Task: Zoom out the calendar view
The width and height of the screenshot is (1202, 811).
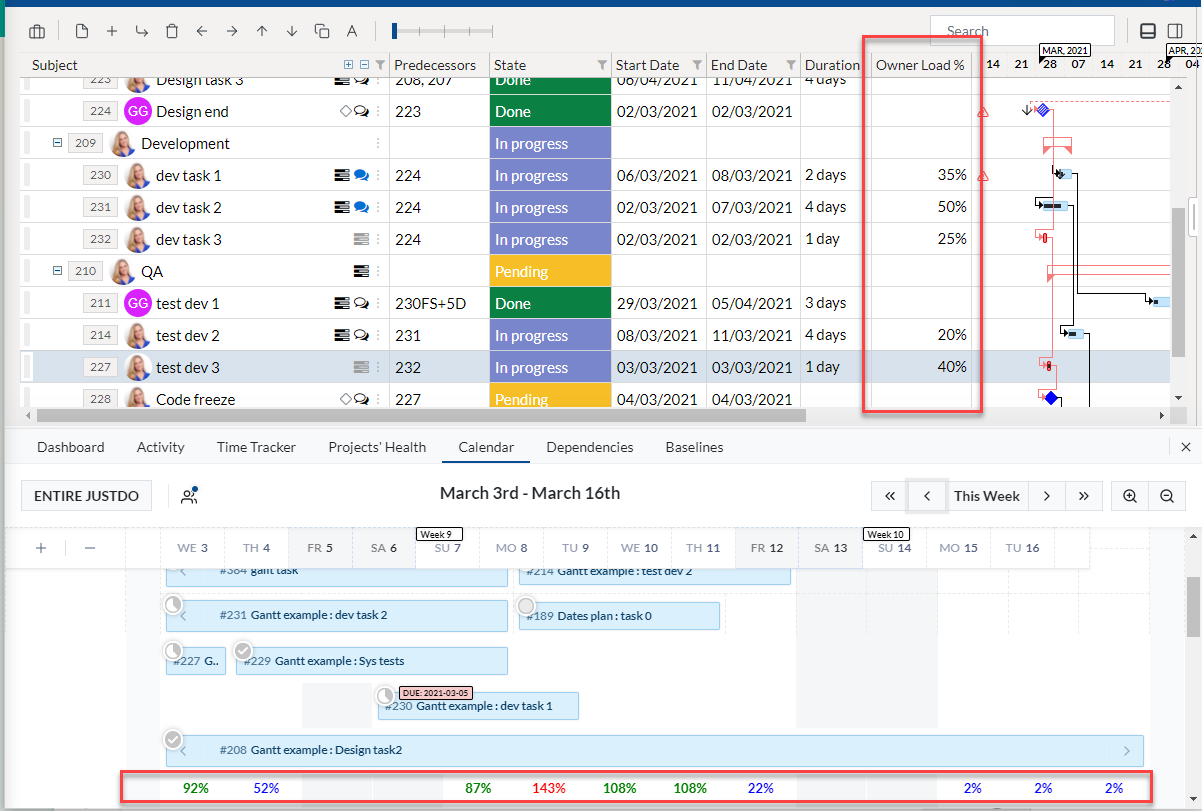Action: point(1166,495)
